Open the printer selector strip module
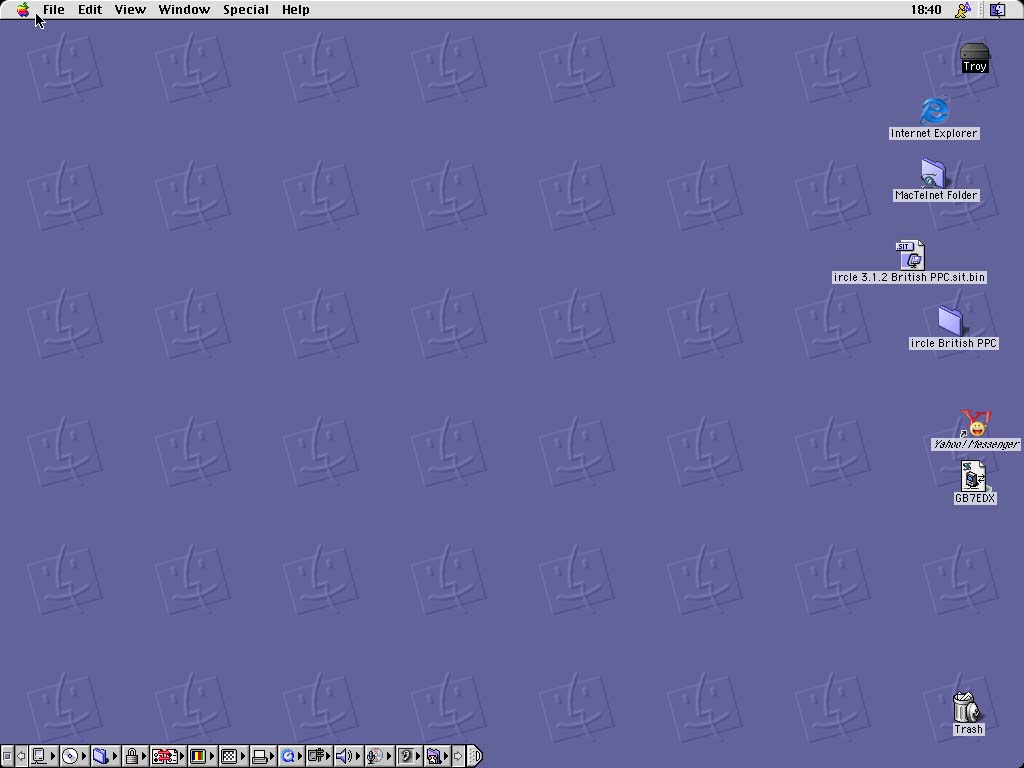This screenshot has height=768, width=1024. 263,756
